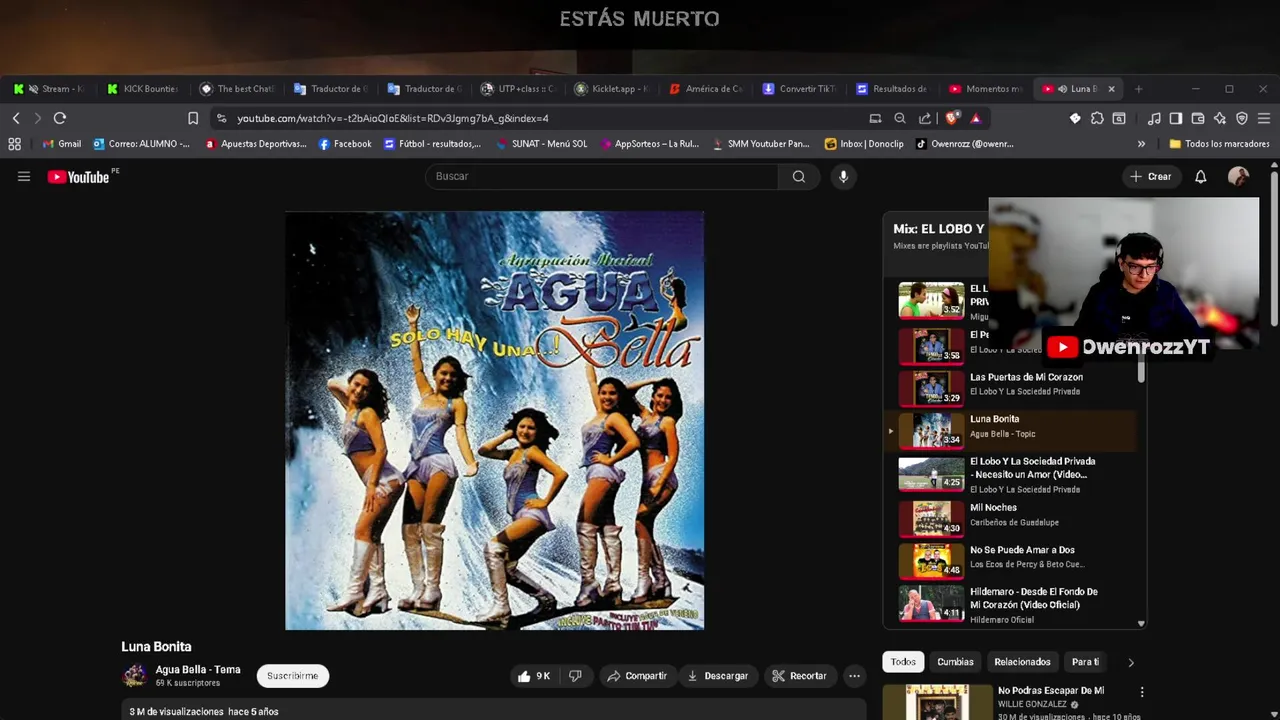Open the Gmail bookmark

pyautogui.click(x=61, y=144)
